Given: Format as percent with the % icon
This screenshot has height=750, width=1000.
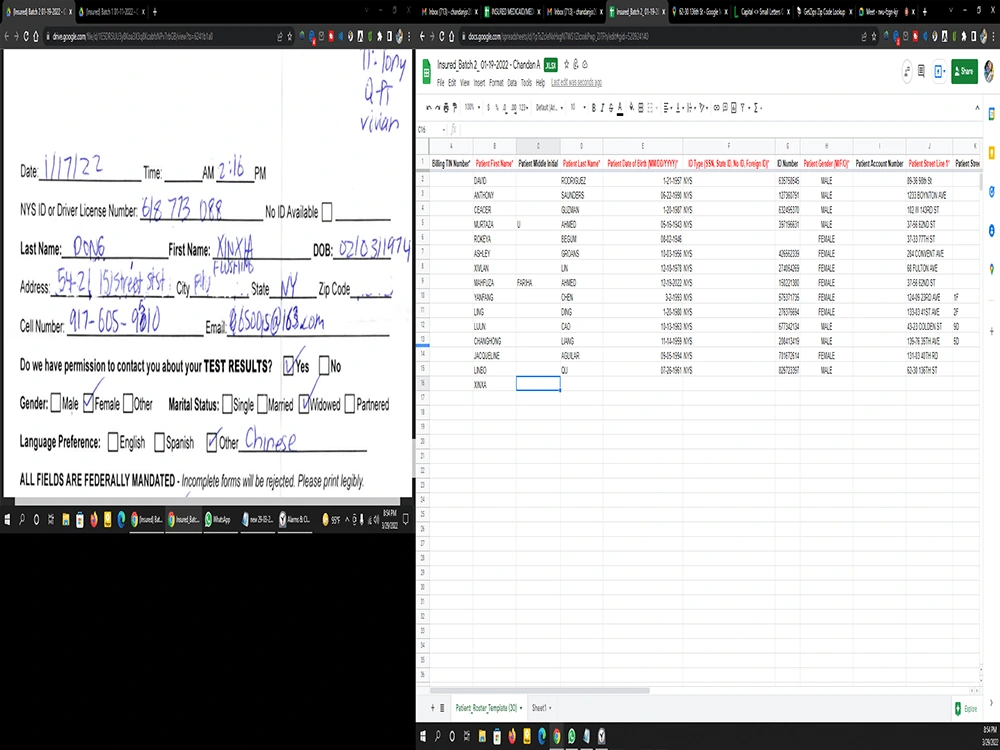Looking at the screenshot, I should tap(497, 108).
